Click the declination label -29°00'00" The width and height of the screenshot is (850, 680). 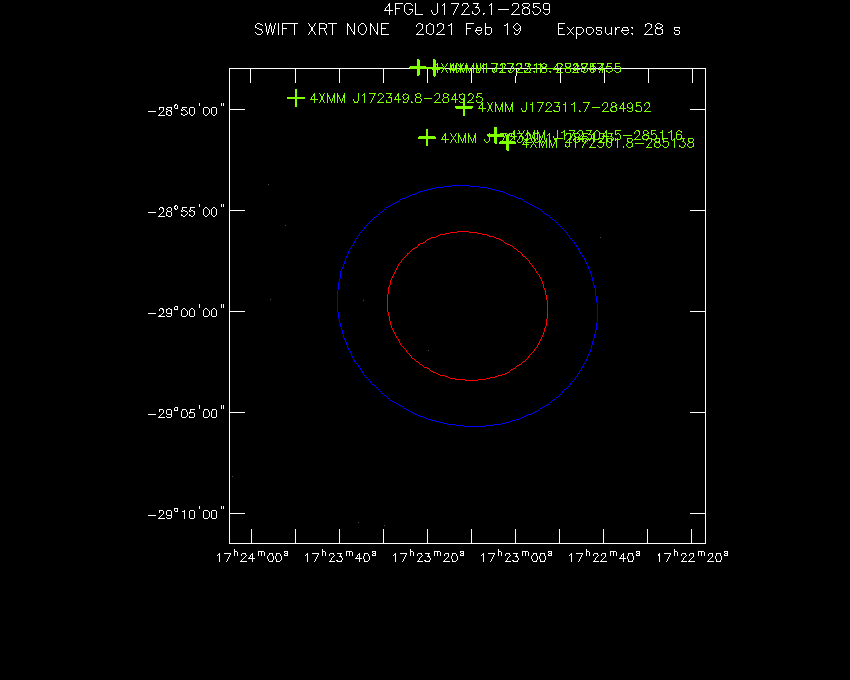(x=186, y=312)
